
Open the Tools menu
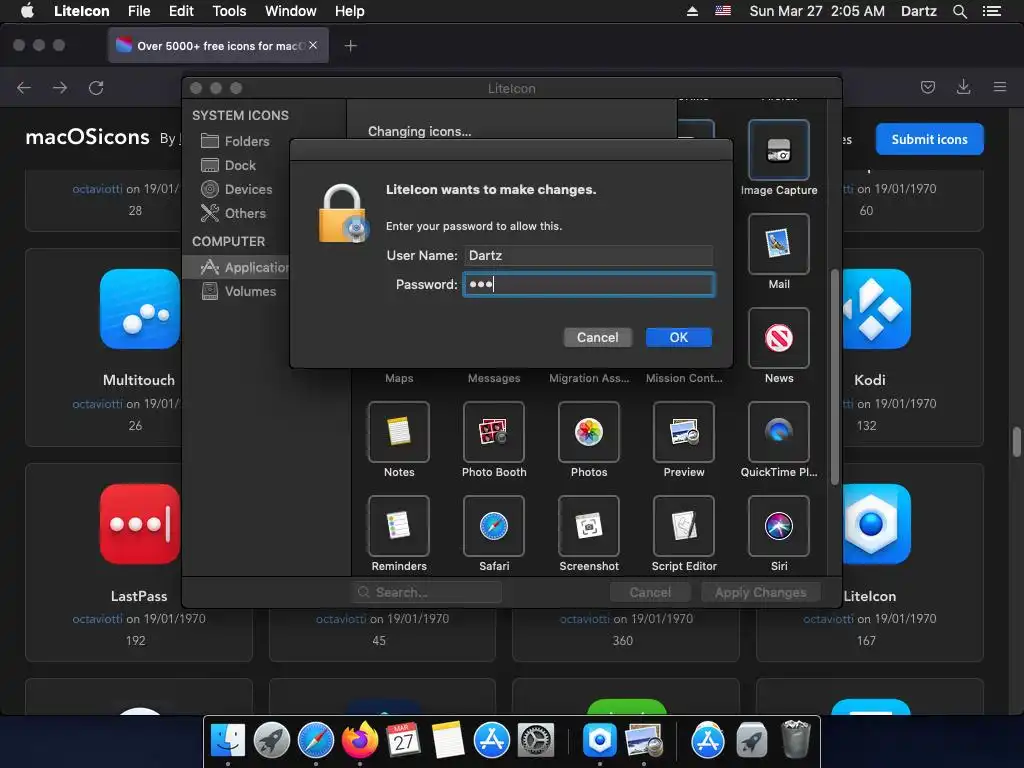tap(229, 11)
